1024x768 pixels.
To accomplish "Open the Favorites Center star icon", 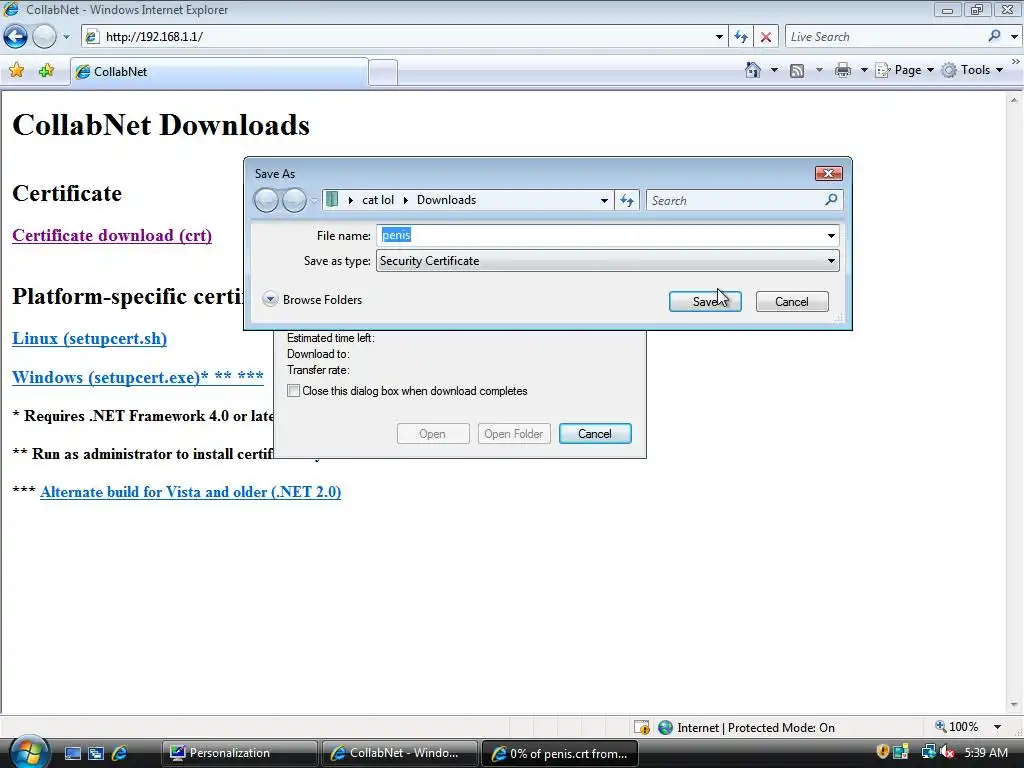I will click(x=17, y=71).
